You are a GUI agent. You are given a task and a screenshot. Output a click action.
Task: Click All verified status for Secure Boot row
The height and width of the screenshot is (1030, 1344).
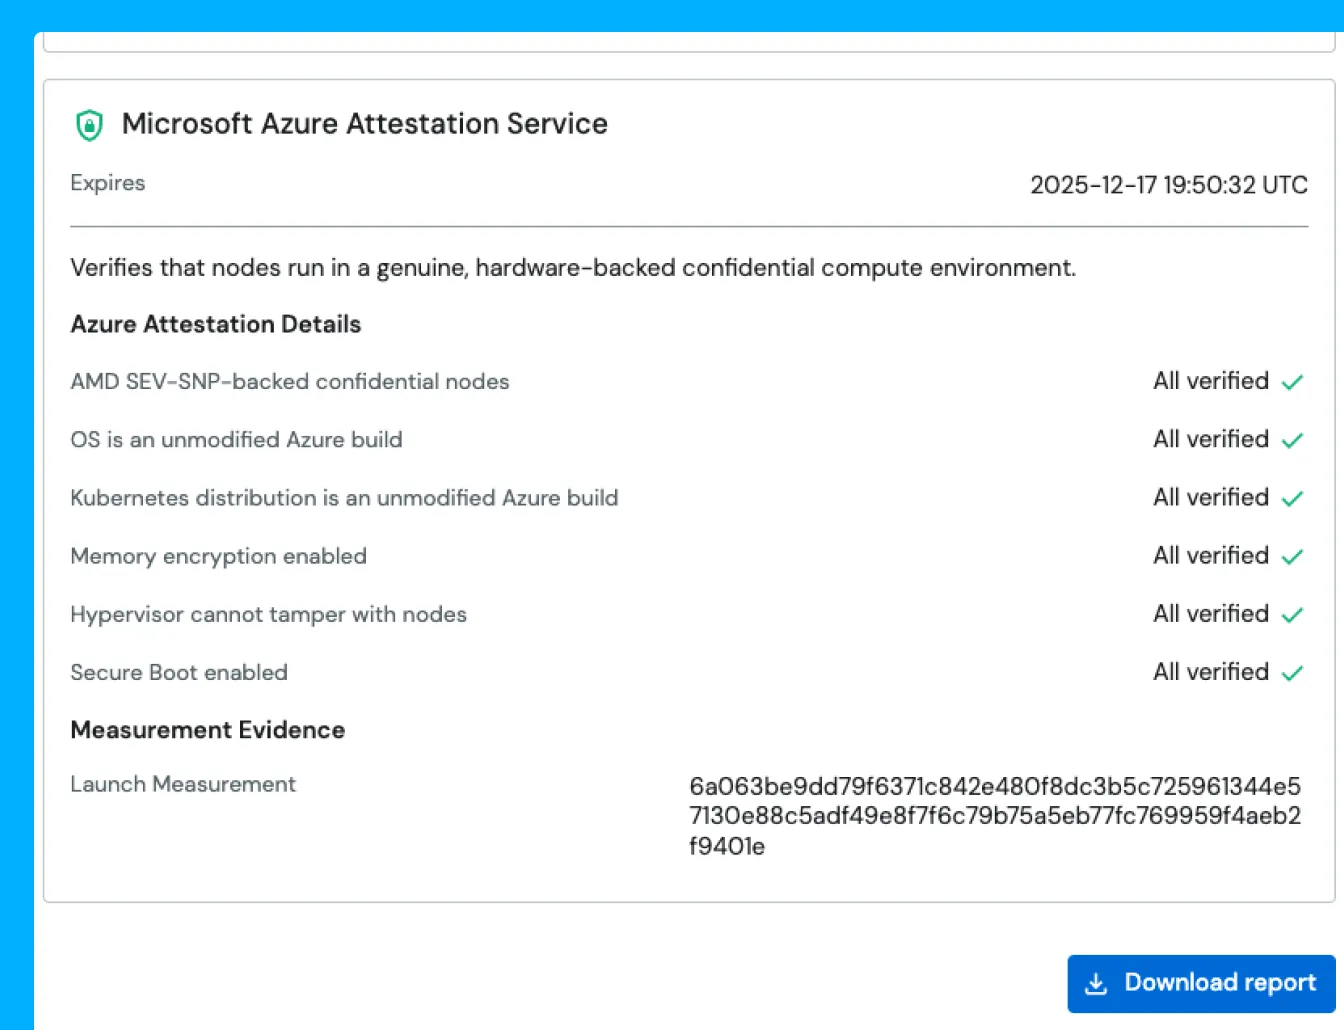click(x=1211, y=671)
